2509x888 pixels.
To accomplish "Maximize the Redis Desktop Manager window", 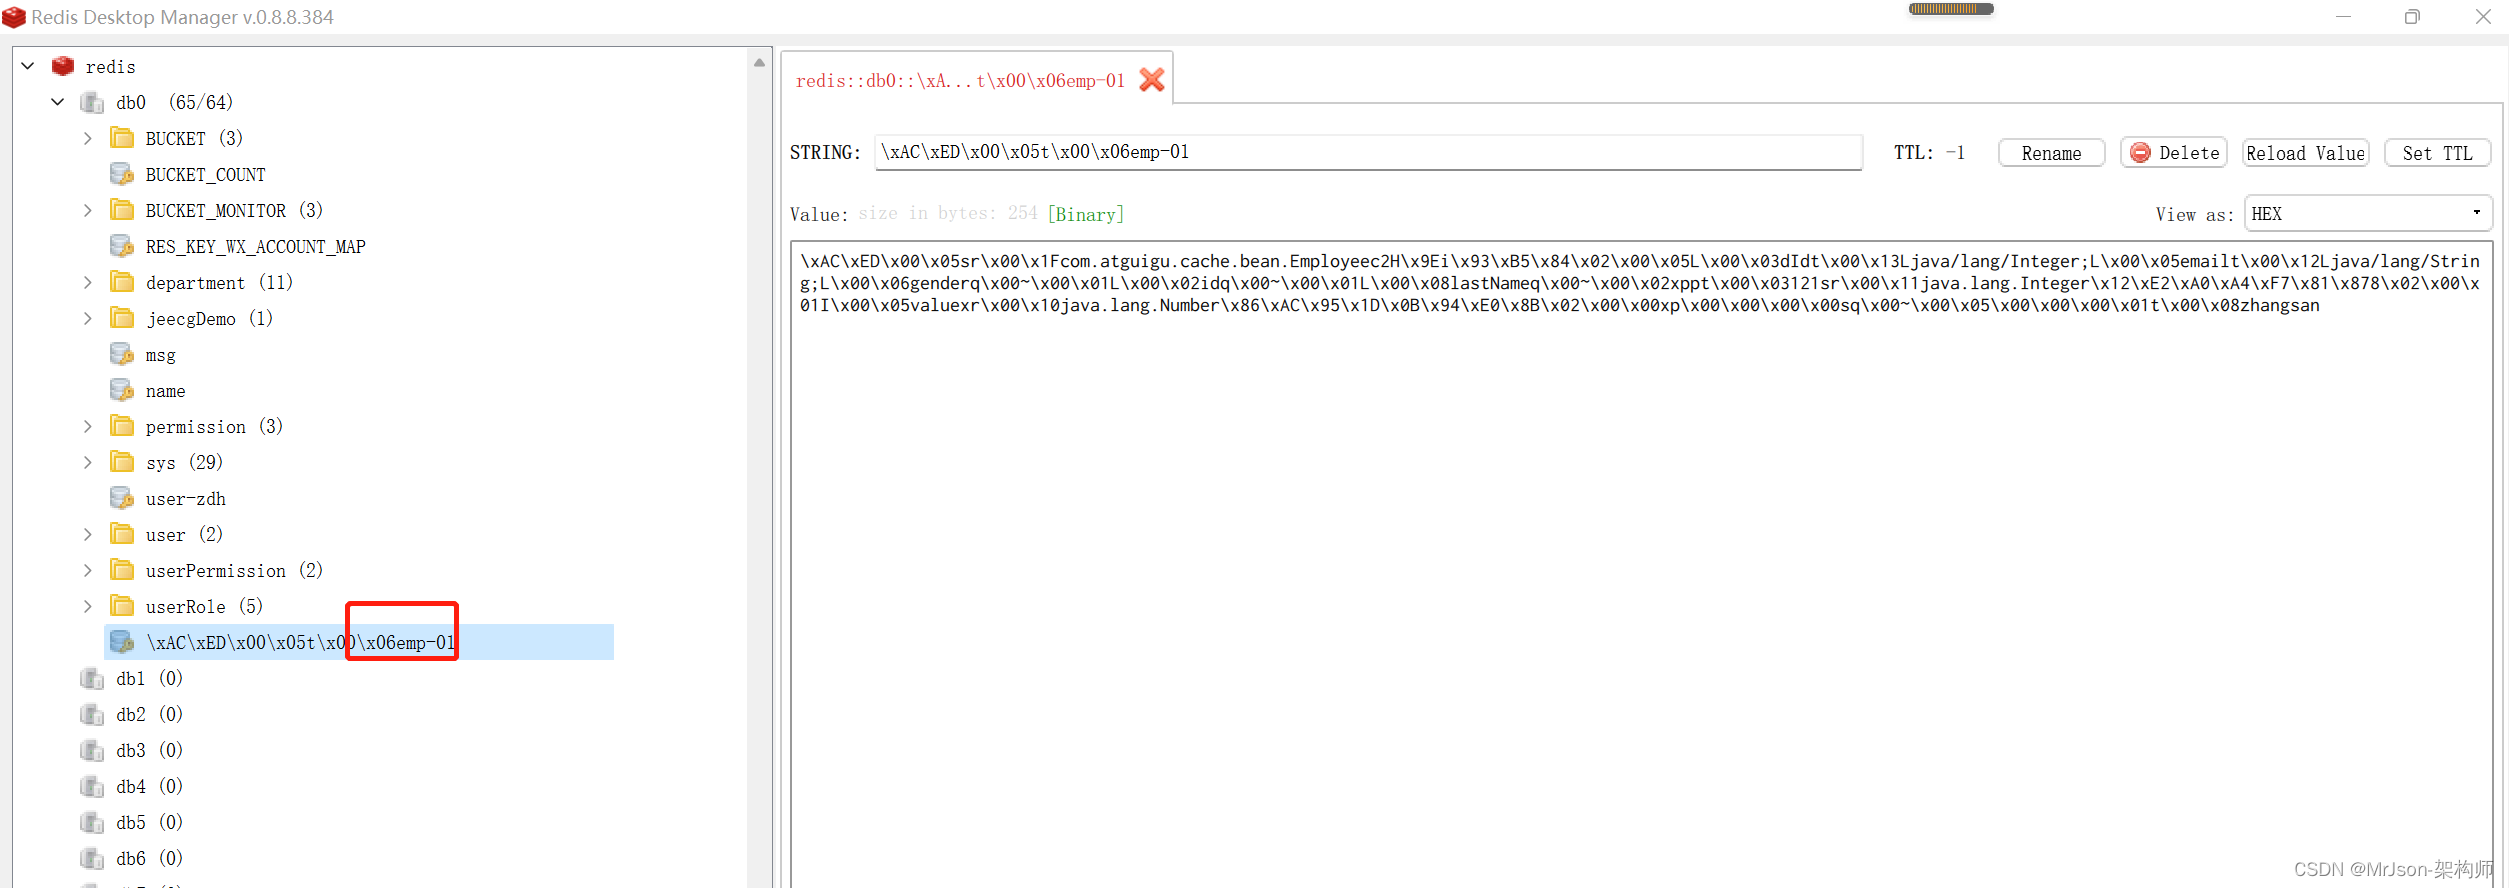I will click(2412, 17).
